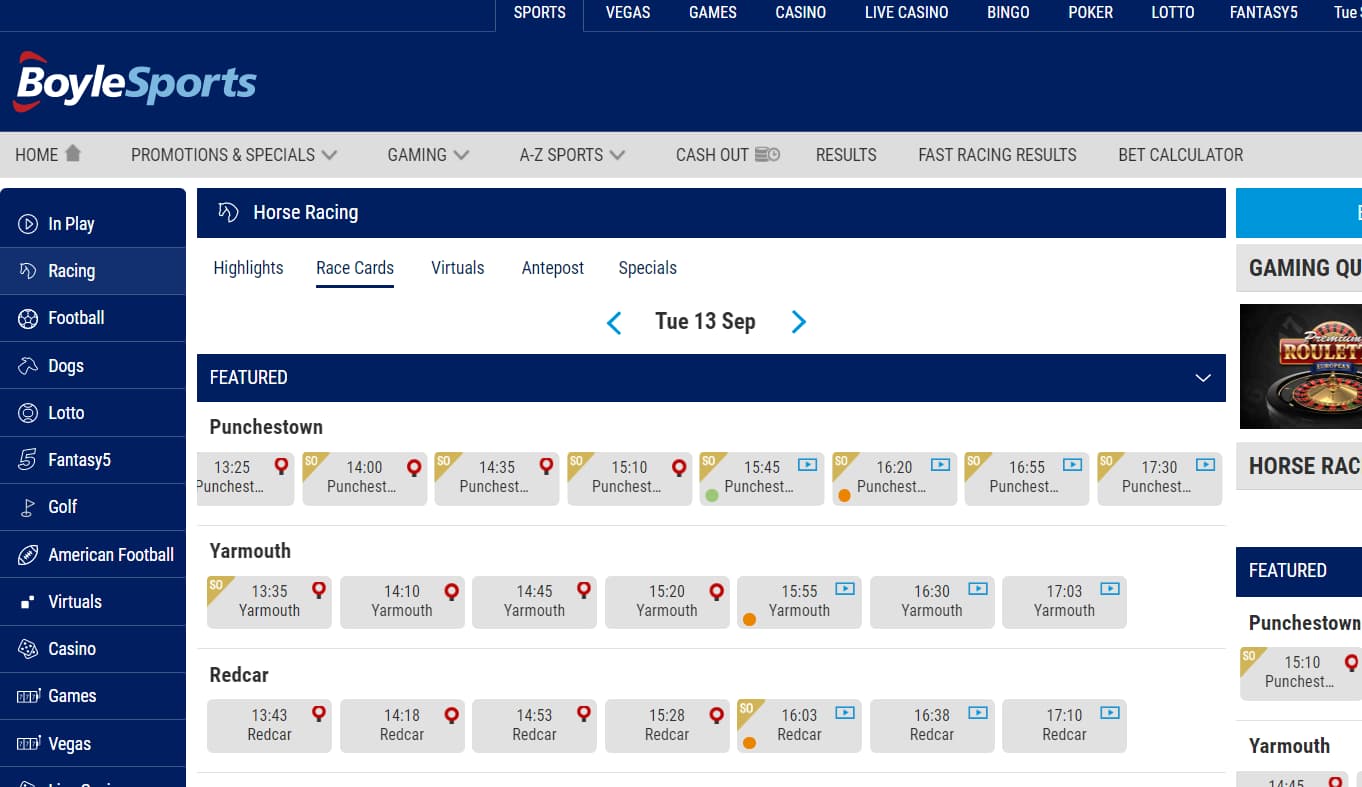Open Yarmouth 17:03 race card
Viewport: 1362px width, 787px height.
pos(1064,602)
